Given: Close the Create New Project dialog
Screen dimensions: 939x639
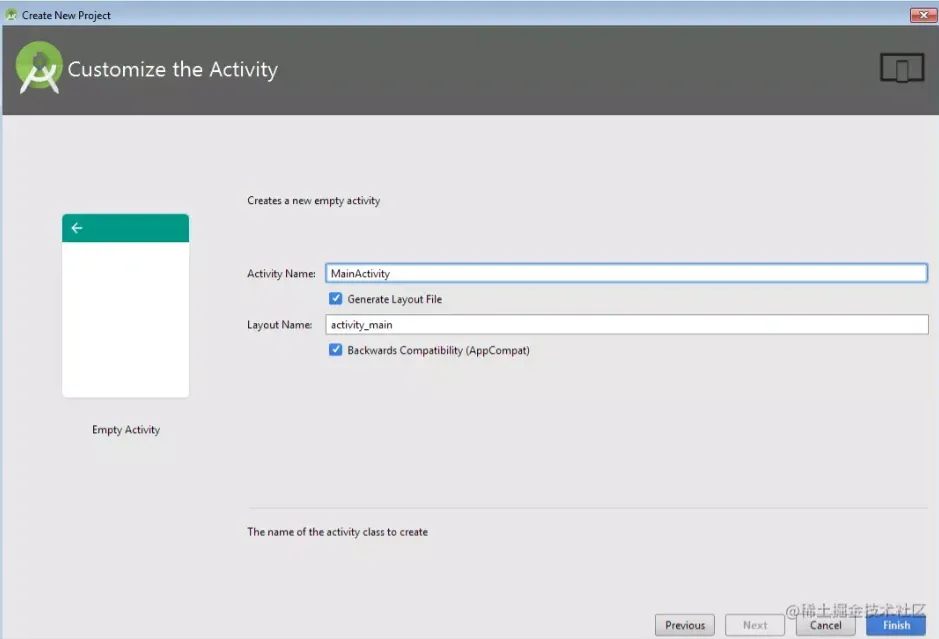Looking at the screenshot, I should [923, 15].
